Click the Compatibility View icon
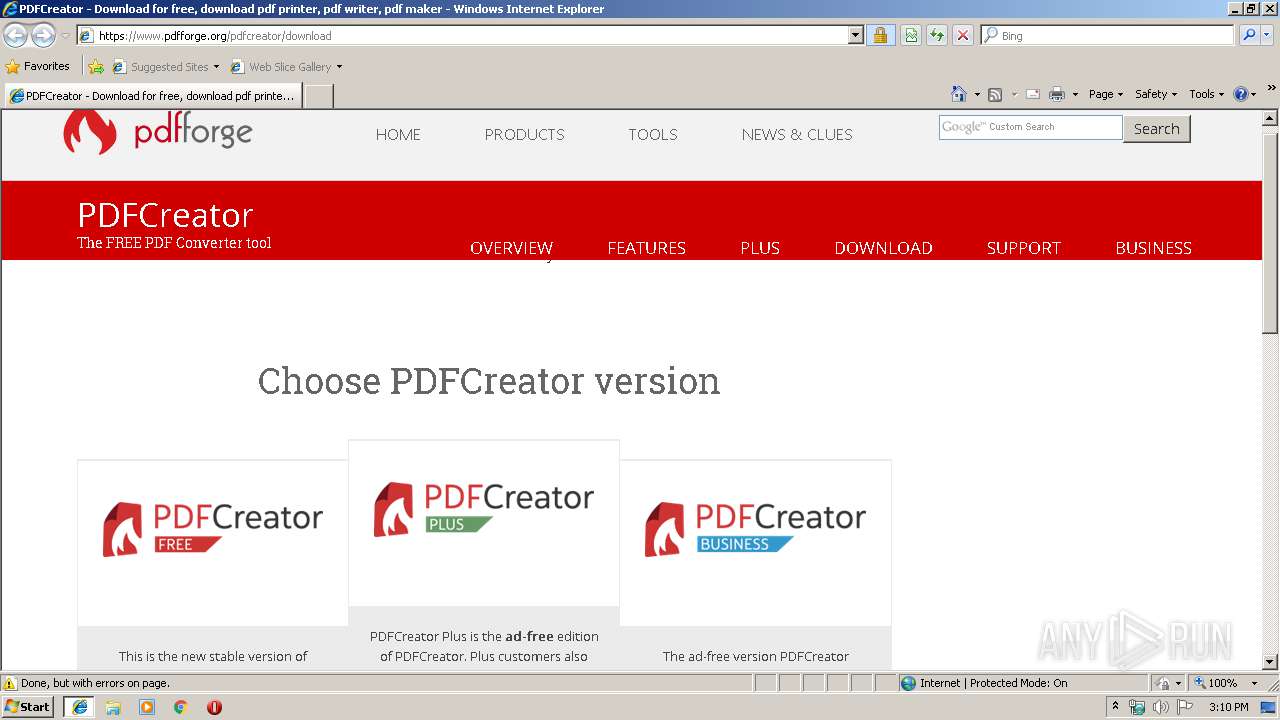This screenshot has height=720, width=1280. click(911, 35)
